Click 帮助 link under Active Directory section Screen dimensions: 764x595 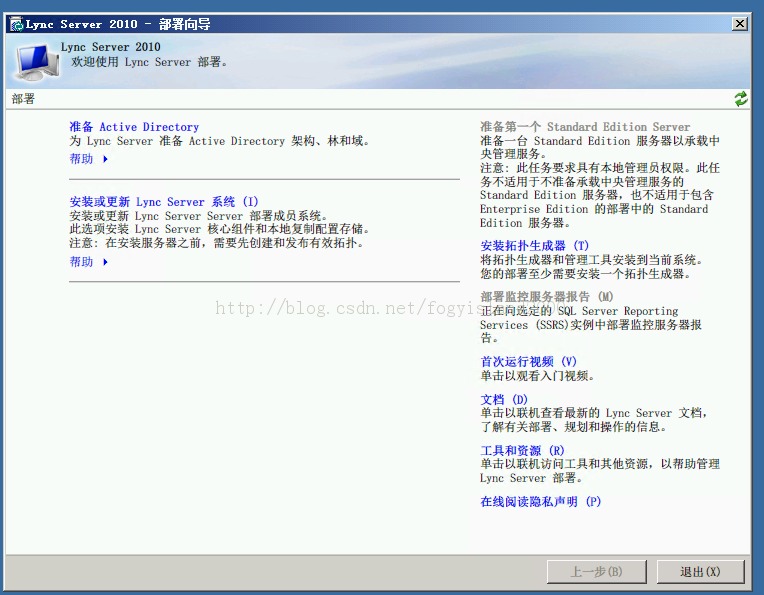pyautogui.click(x=81, y=159)
